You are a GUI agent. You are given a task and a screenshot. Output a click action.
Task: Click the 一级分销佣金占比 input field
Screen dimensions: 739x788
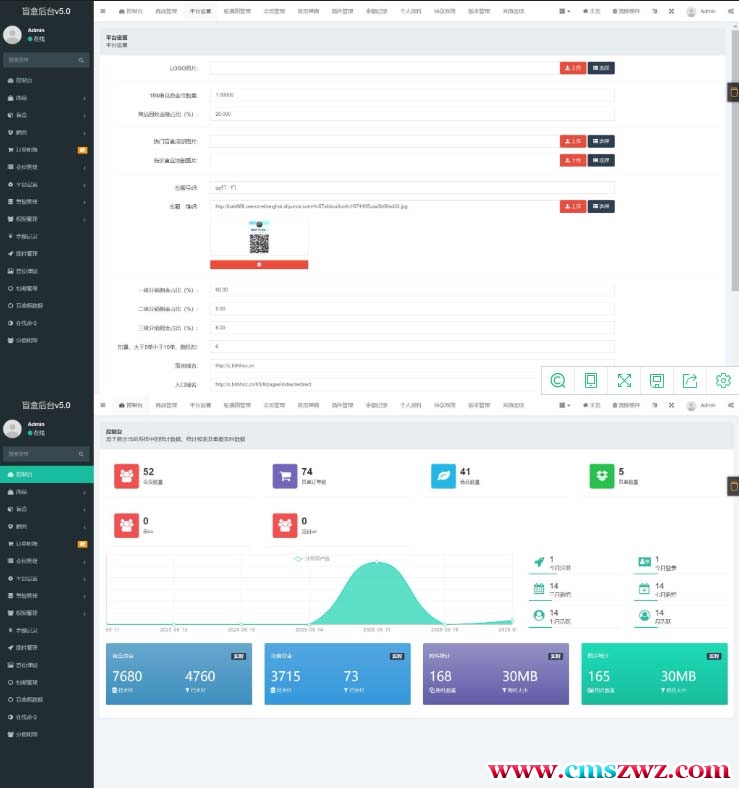[x=411, y=290]
